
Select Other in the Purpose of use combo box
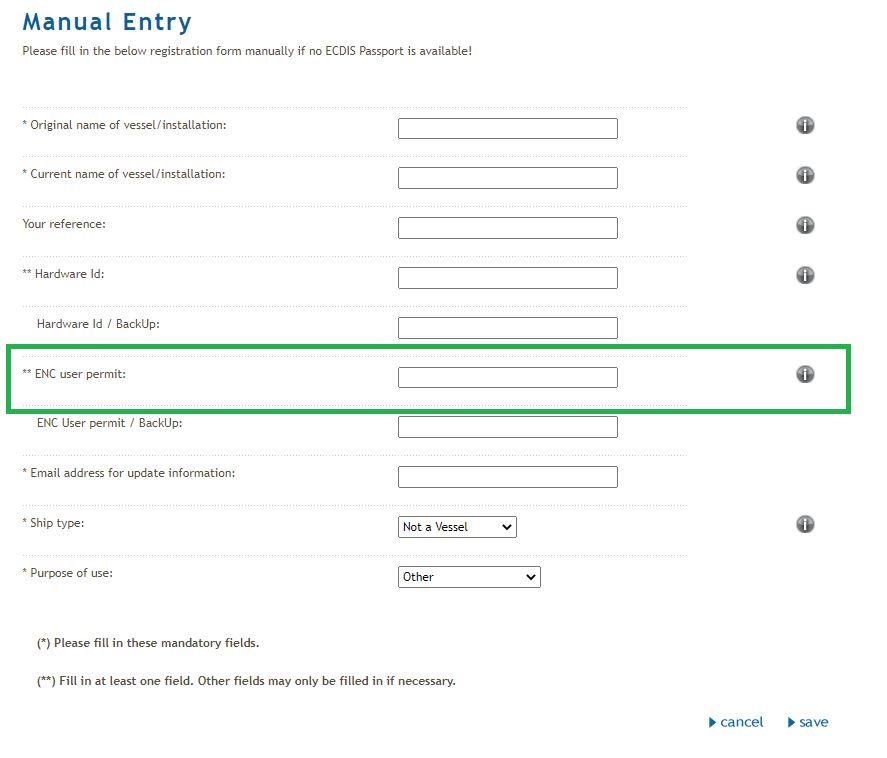[470, 577]
